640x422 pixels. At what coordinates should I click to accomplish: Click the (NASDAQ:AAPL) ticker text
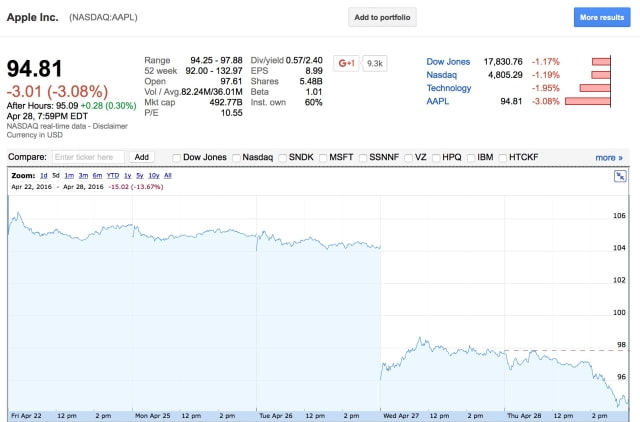(103, 17)
